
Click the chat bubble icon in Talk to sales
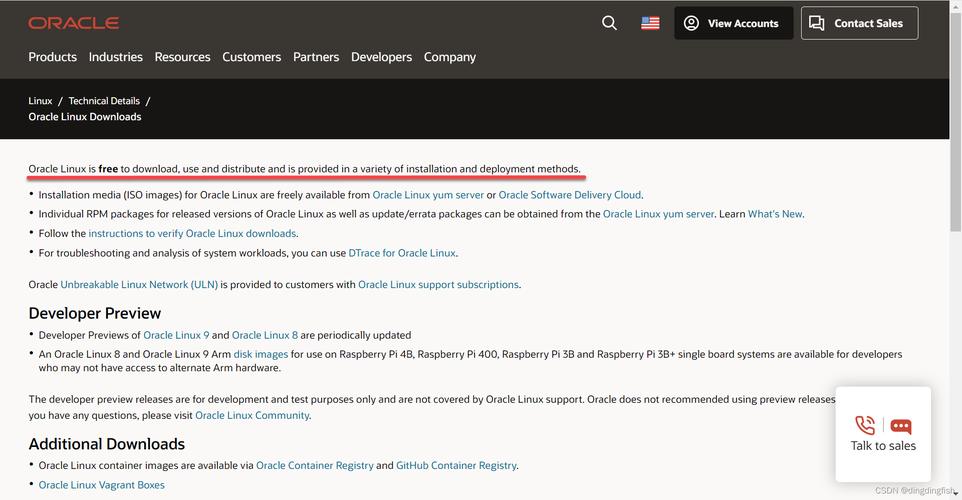pyautogui.click(x=901, y=426)
